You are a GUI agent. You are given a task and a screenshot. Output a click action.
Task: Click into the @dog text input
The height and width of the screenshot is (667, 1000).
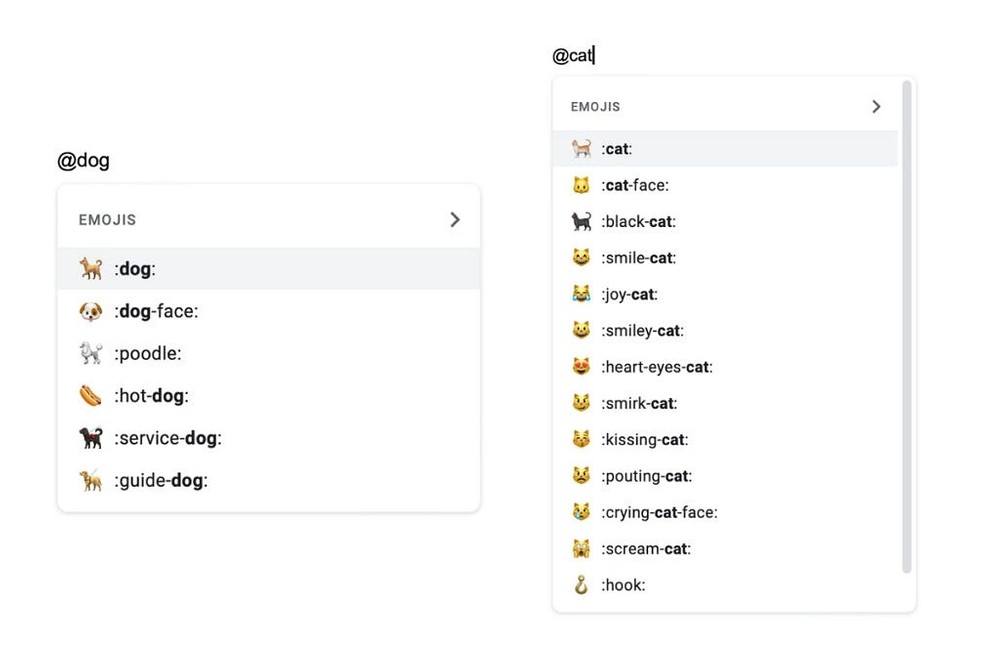tap(84, 161)
